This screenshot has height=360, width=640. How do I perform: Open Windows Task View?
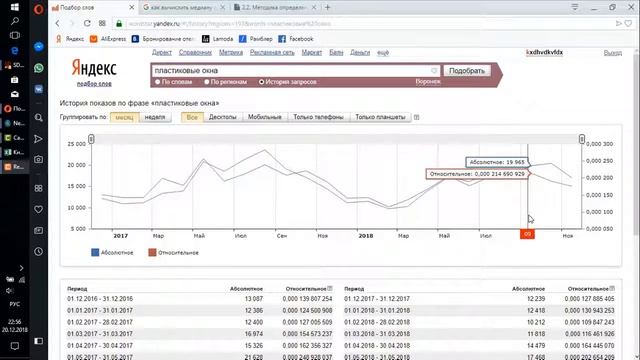pos(15,36)
